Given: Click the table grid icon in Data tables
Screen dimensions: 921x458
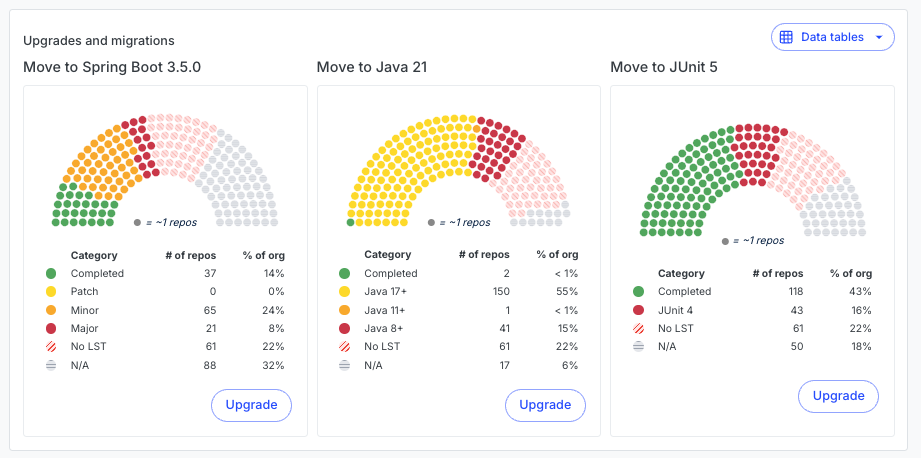Looking at the screenshot, I should click(x=786, y=37).
